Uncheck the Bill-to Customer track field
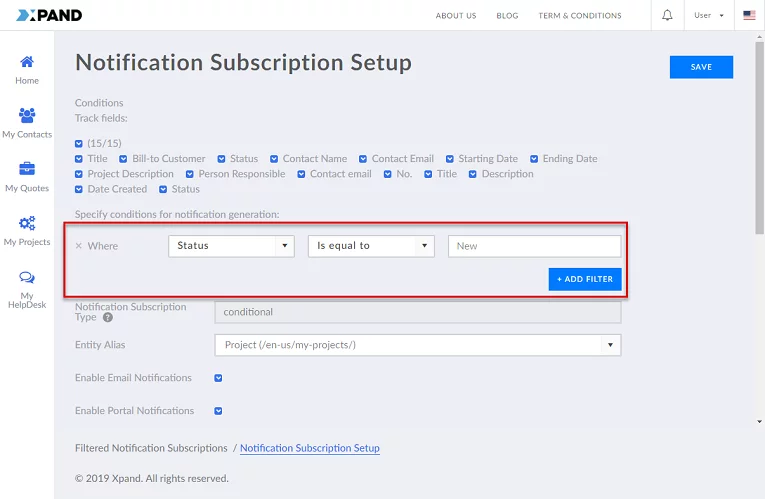 124,159
